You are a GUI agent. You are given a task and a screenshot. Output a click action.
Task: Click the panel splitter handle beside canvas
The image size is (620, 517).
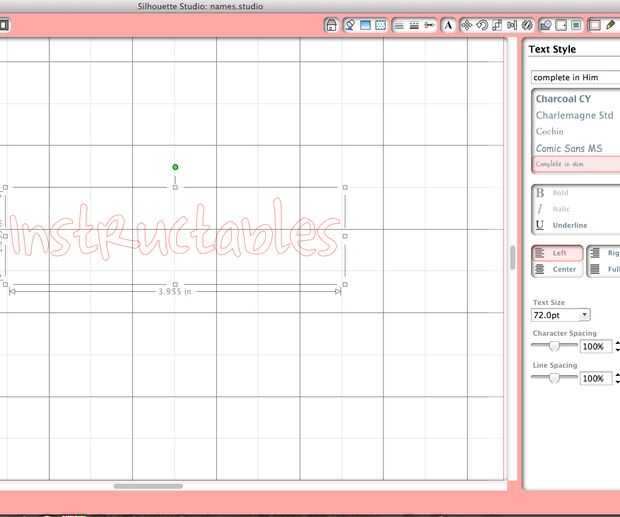coord(513,258)
